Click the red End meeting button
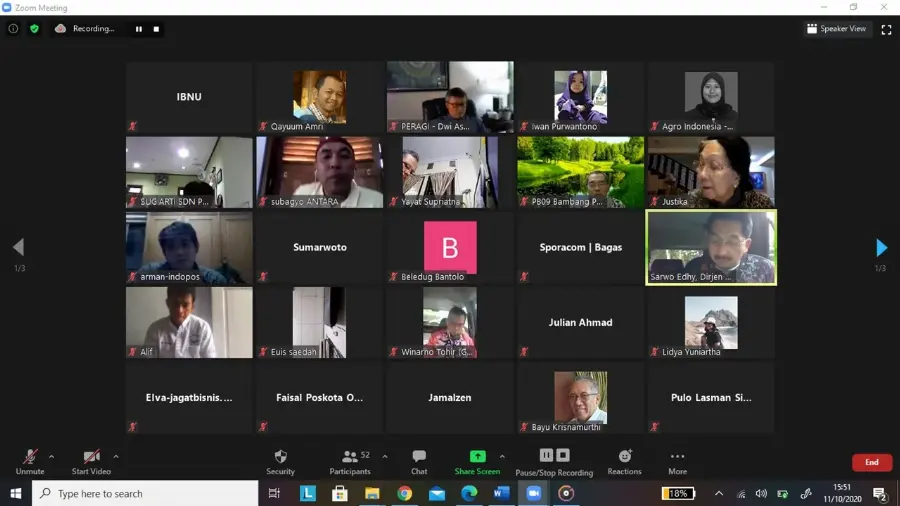This screenshot has width=900, height=506. click(871, 462)
